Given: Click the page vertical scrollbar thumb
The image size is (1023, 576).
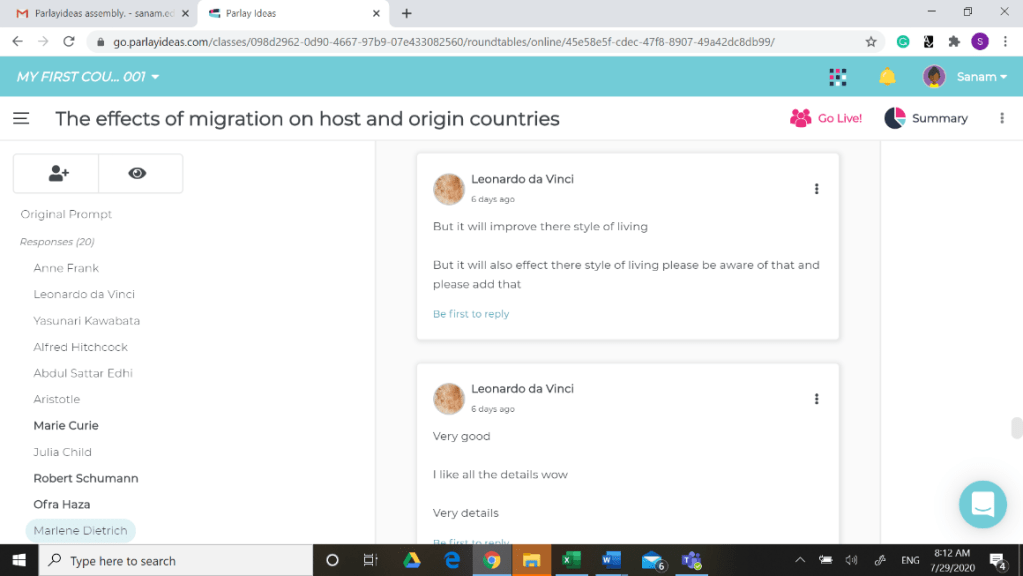Looking at the screenshot, I should [1016, 428].
